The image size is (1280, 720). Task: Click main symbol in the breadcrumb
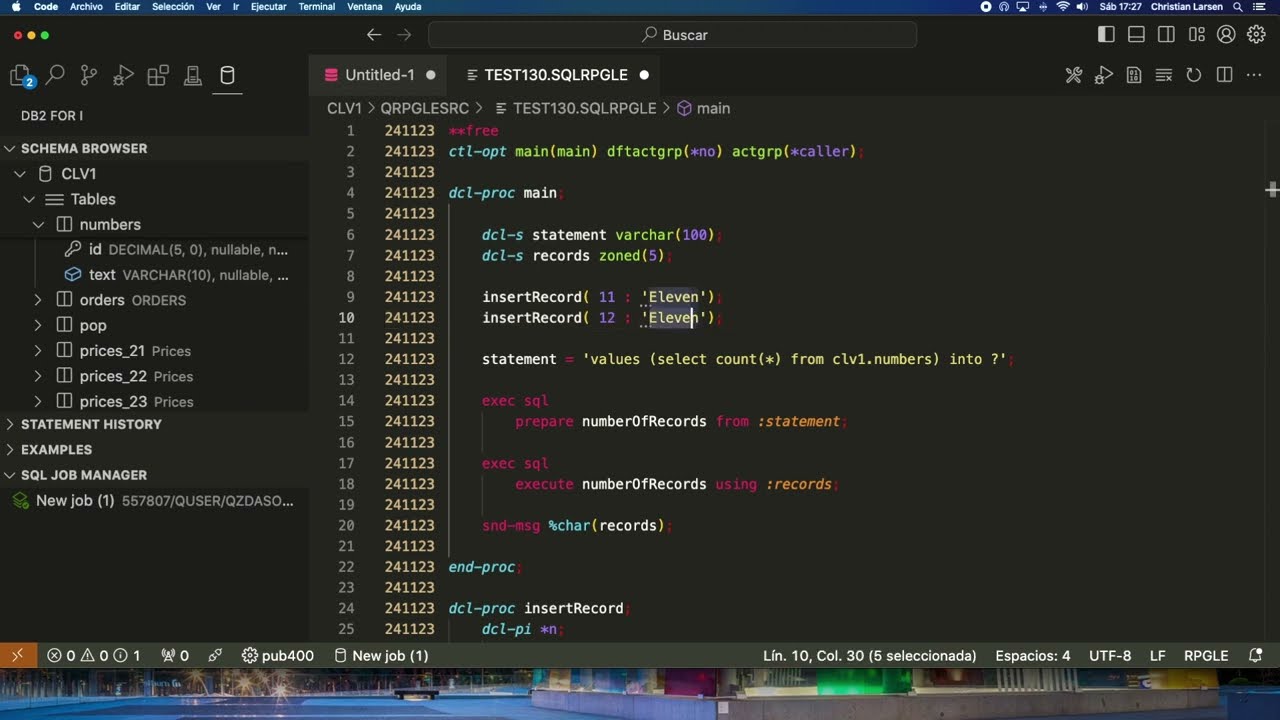coord(704,108)
